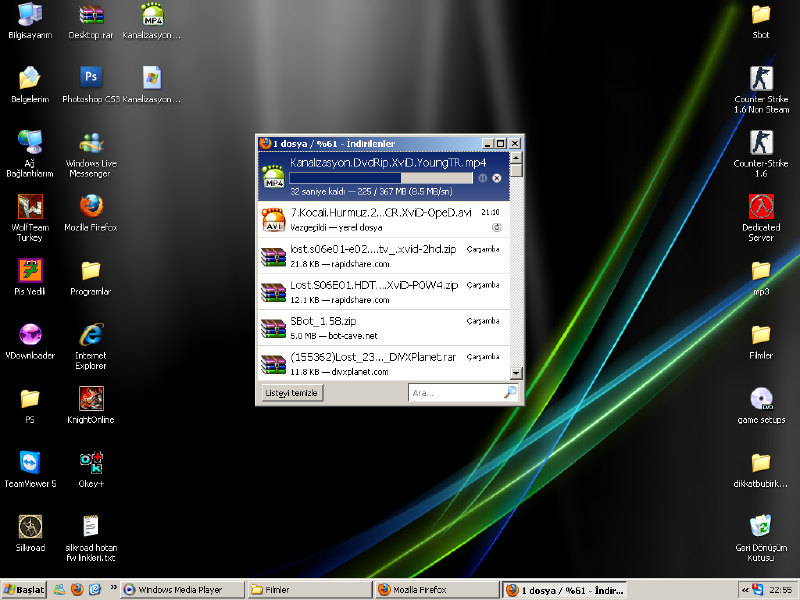
Task: Select the Geri Dönüşüm Kutusu recycle bin
Action: (761, 538)
